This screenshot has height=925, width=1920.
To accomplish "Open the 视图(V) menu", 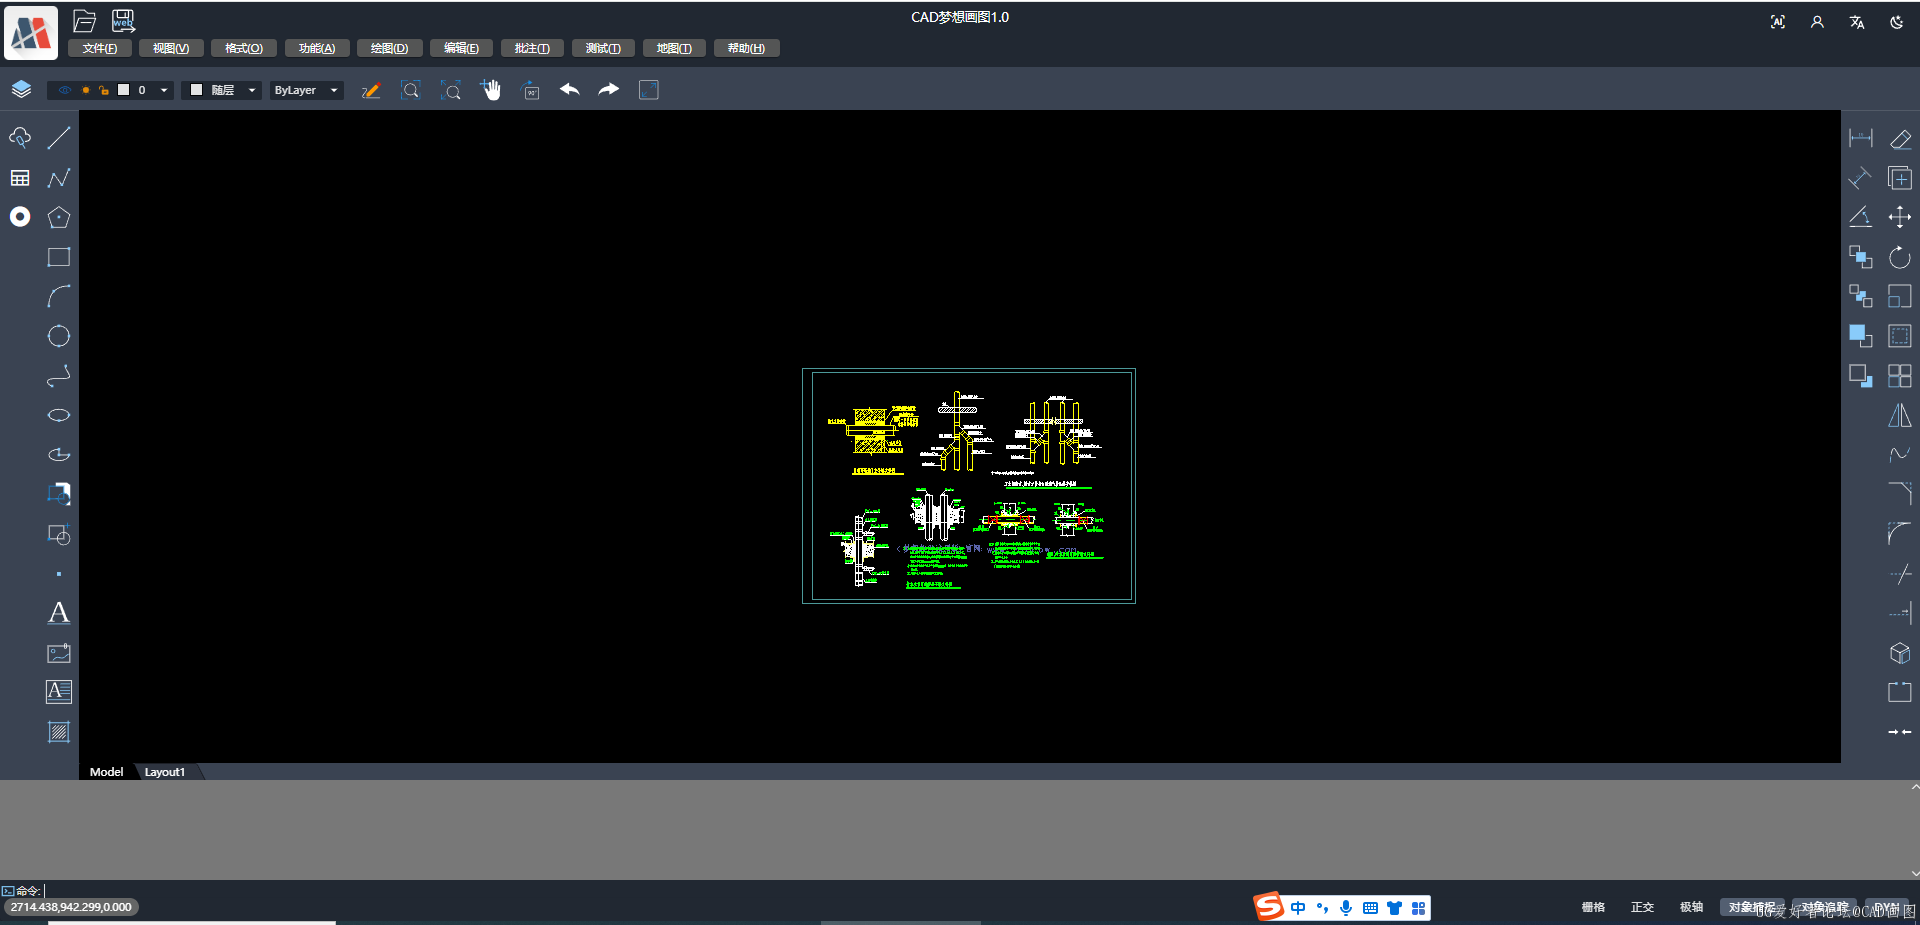I will click(x=171, y=48).
